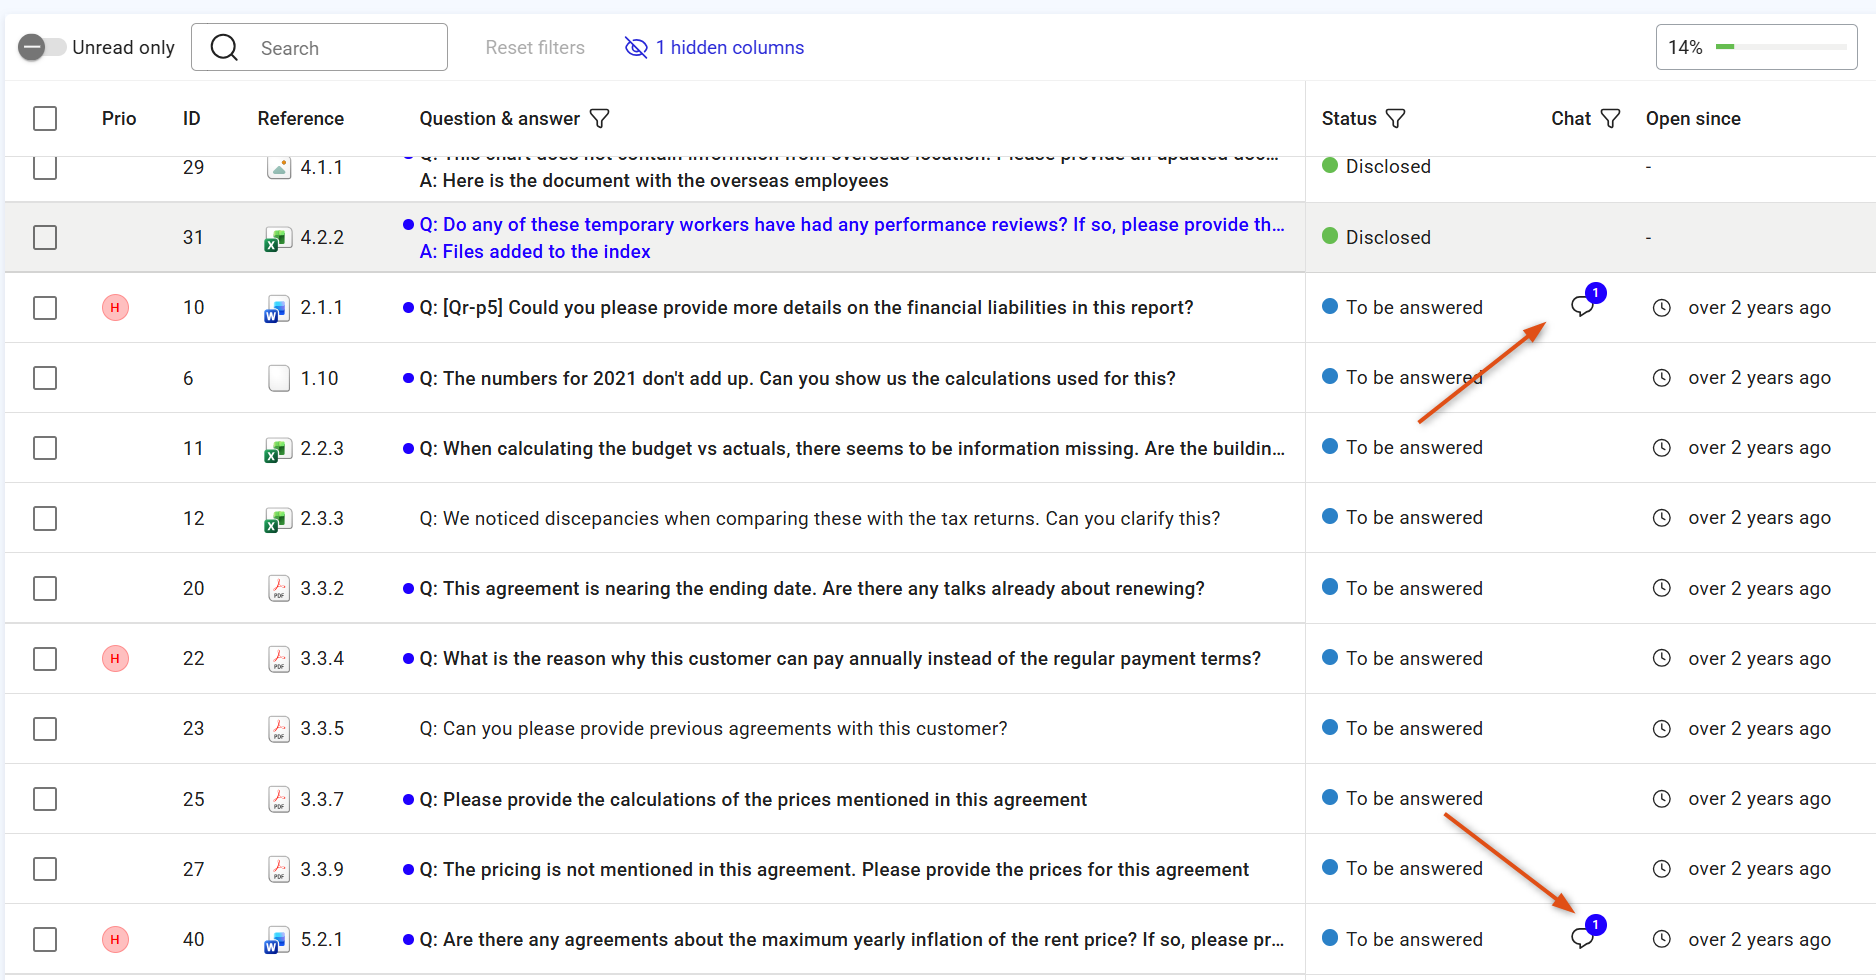
Task: Sort by Open since column
Action: pyautogui.click(x=1693, y=118)
